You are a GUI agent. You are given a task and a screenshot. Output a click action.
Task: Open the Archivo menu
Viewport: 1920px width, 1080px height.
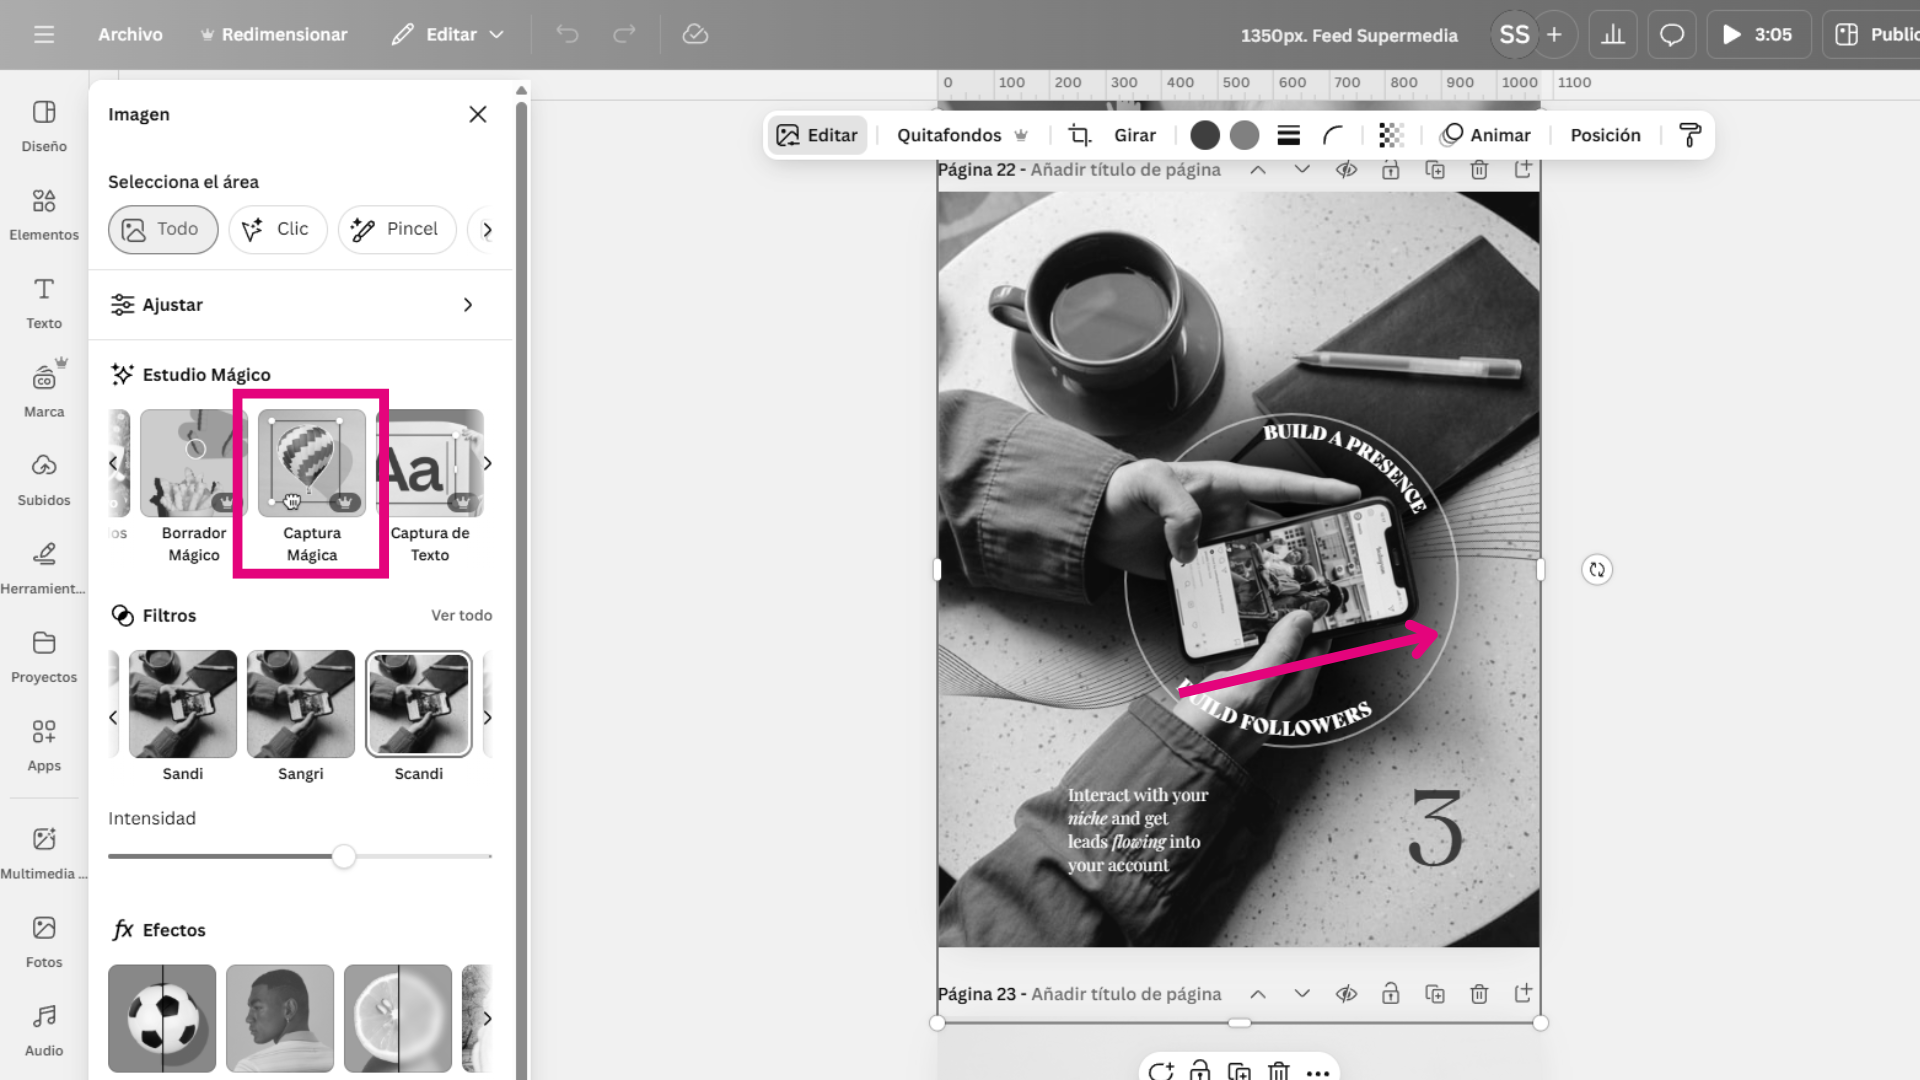(130, 35)
